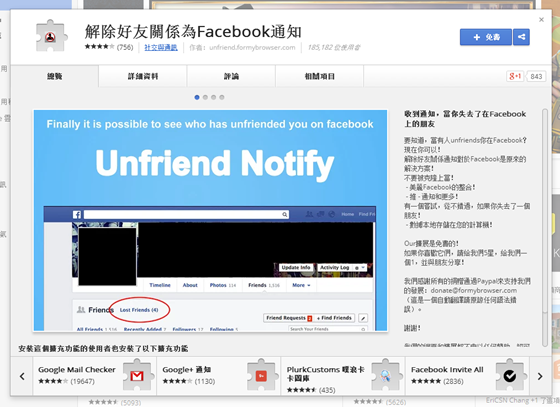Click the Unfriend Notify extension puzzle icon
Image resolution: width=560 pixels, height=407 pixels.
(51, 36)
